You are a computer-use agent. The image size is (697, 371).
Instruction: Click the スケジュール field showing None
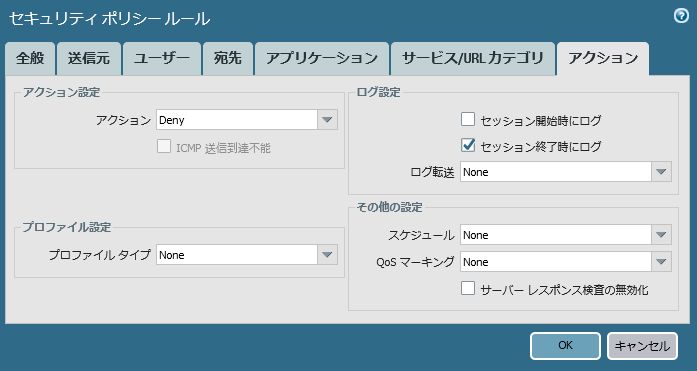pyautogui.click(x=556, y=235)
